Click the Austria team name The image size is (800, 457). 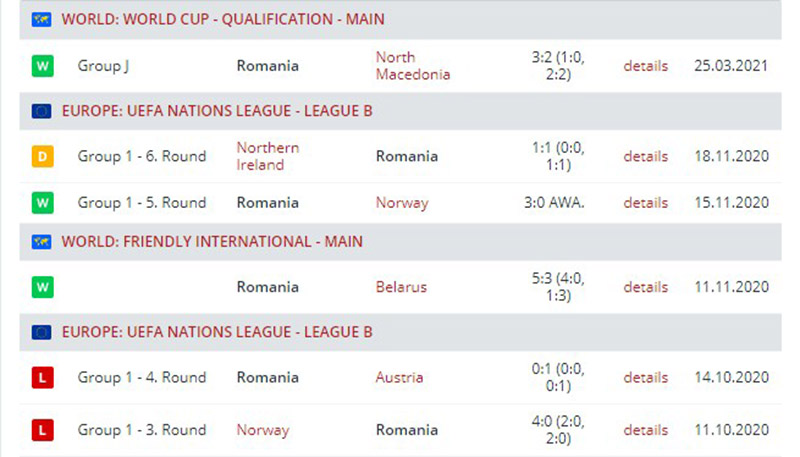[399, 378]
